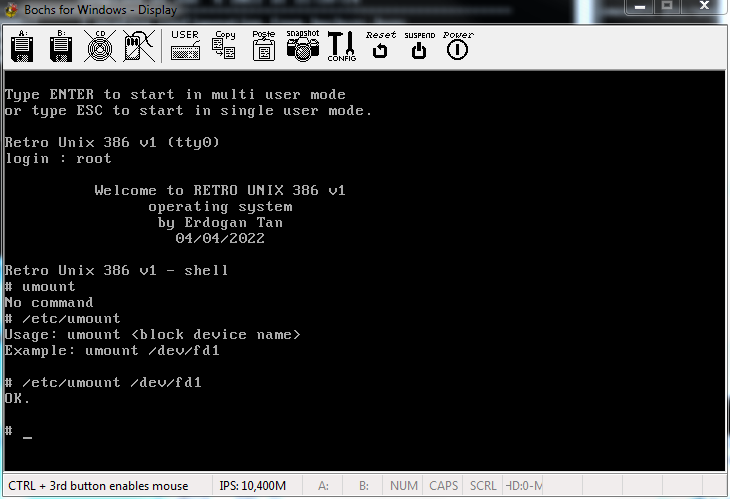The width and height of the screenshot is (730, 499).
Task: Click the Reset emulator icon
Action: coord(380,46)
